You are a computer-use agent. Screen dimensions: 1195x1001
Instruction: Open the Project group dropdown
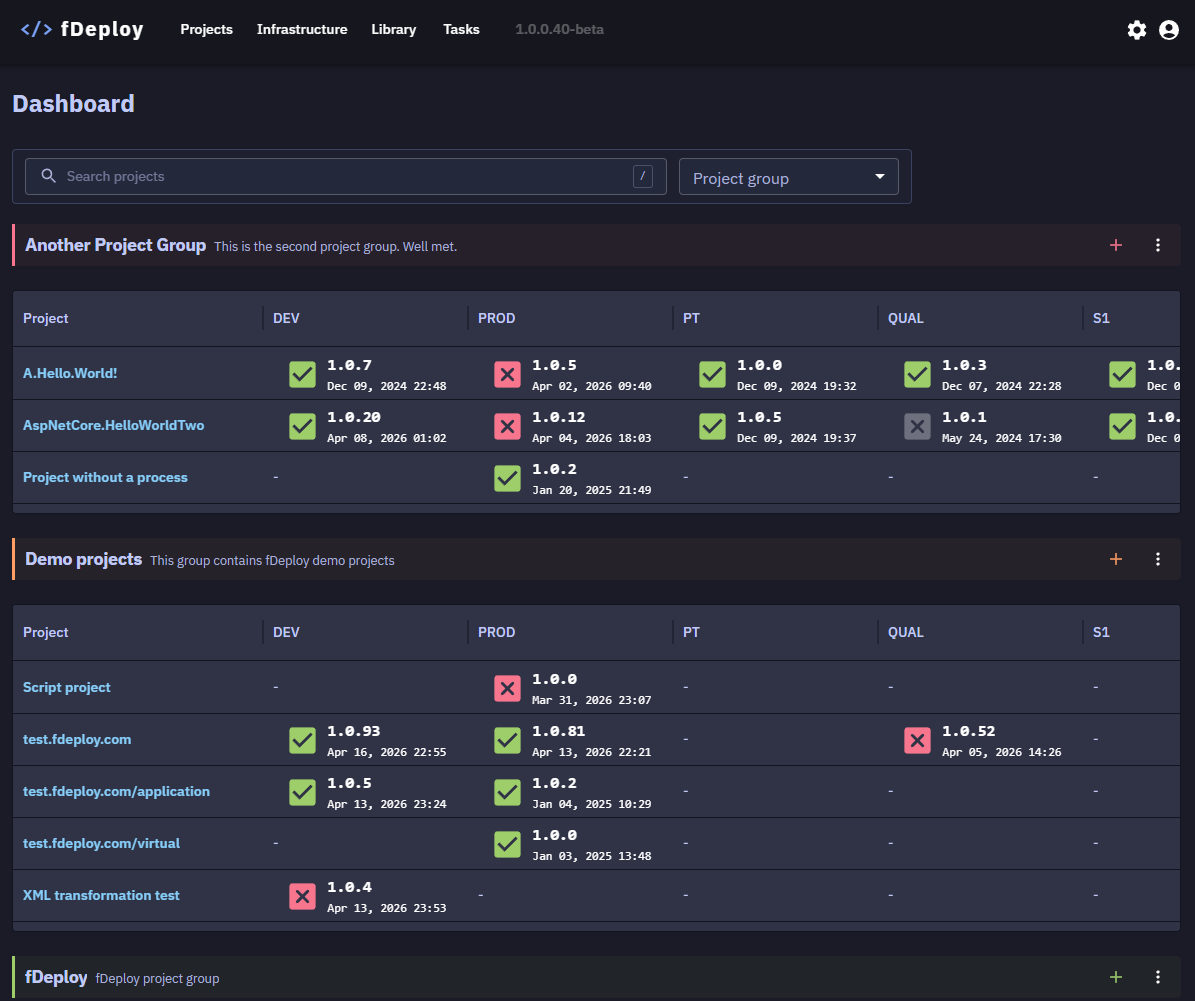point(789,177)
